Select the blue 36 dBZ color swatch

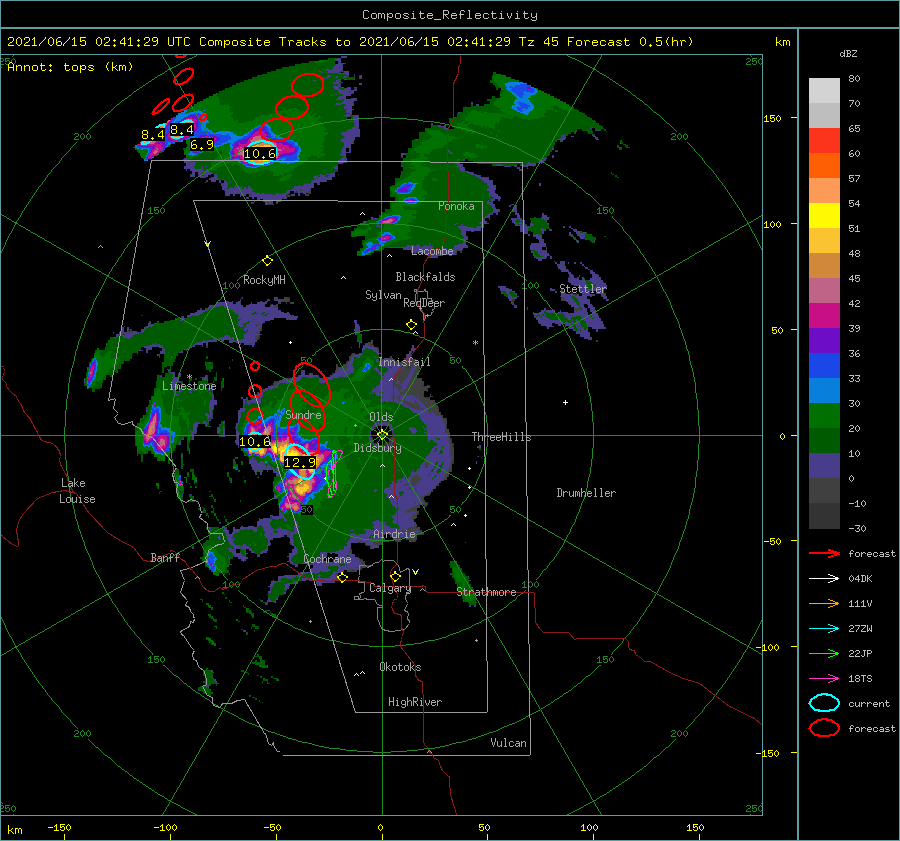(x=824, y=365)
